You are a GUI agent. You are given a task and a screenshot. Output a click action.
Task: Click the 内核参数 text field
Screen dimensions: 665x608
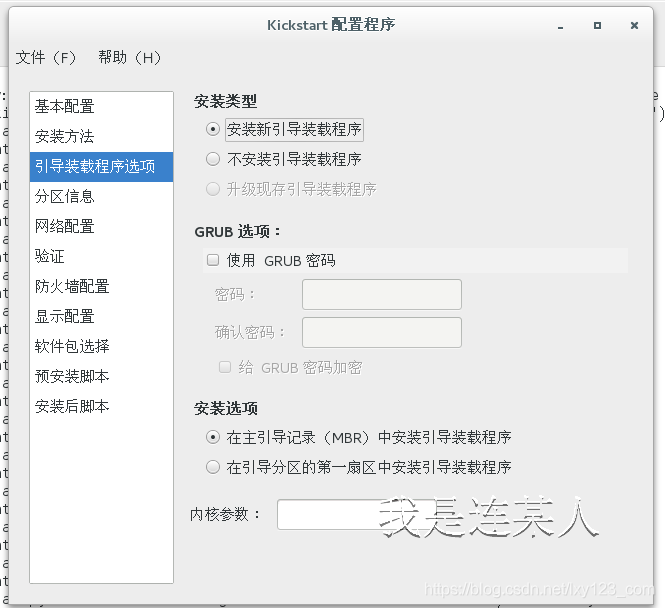tap(356, 514)
